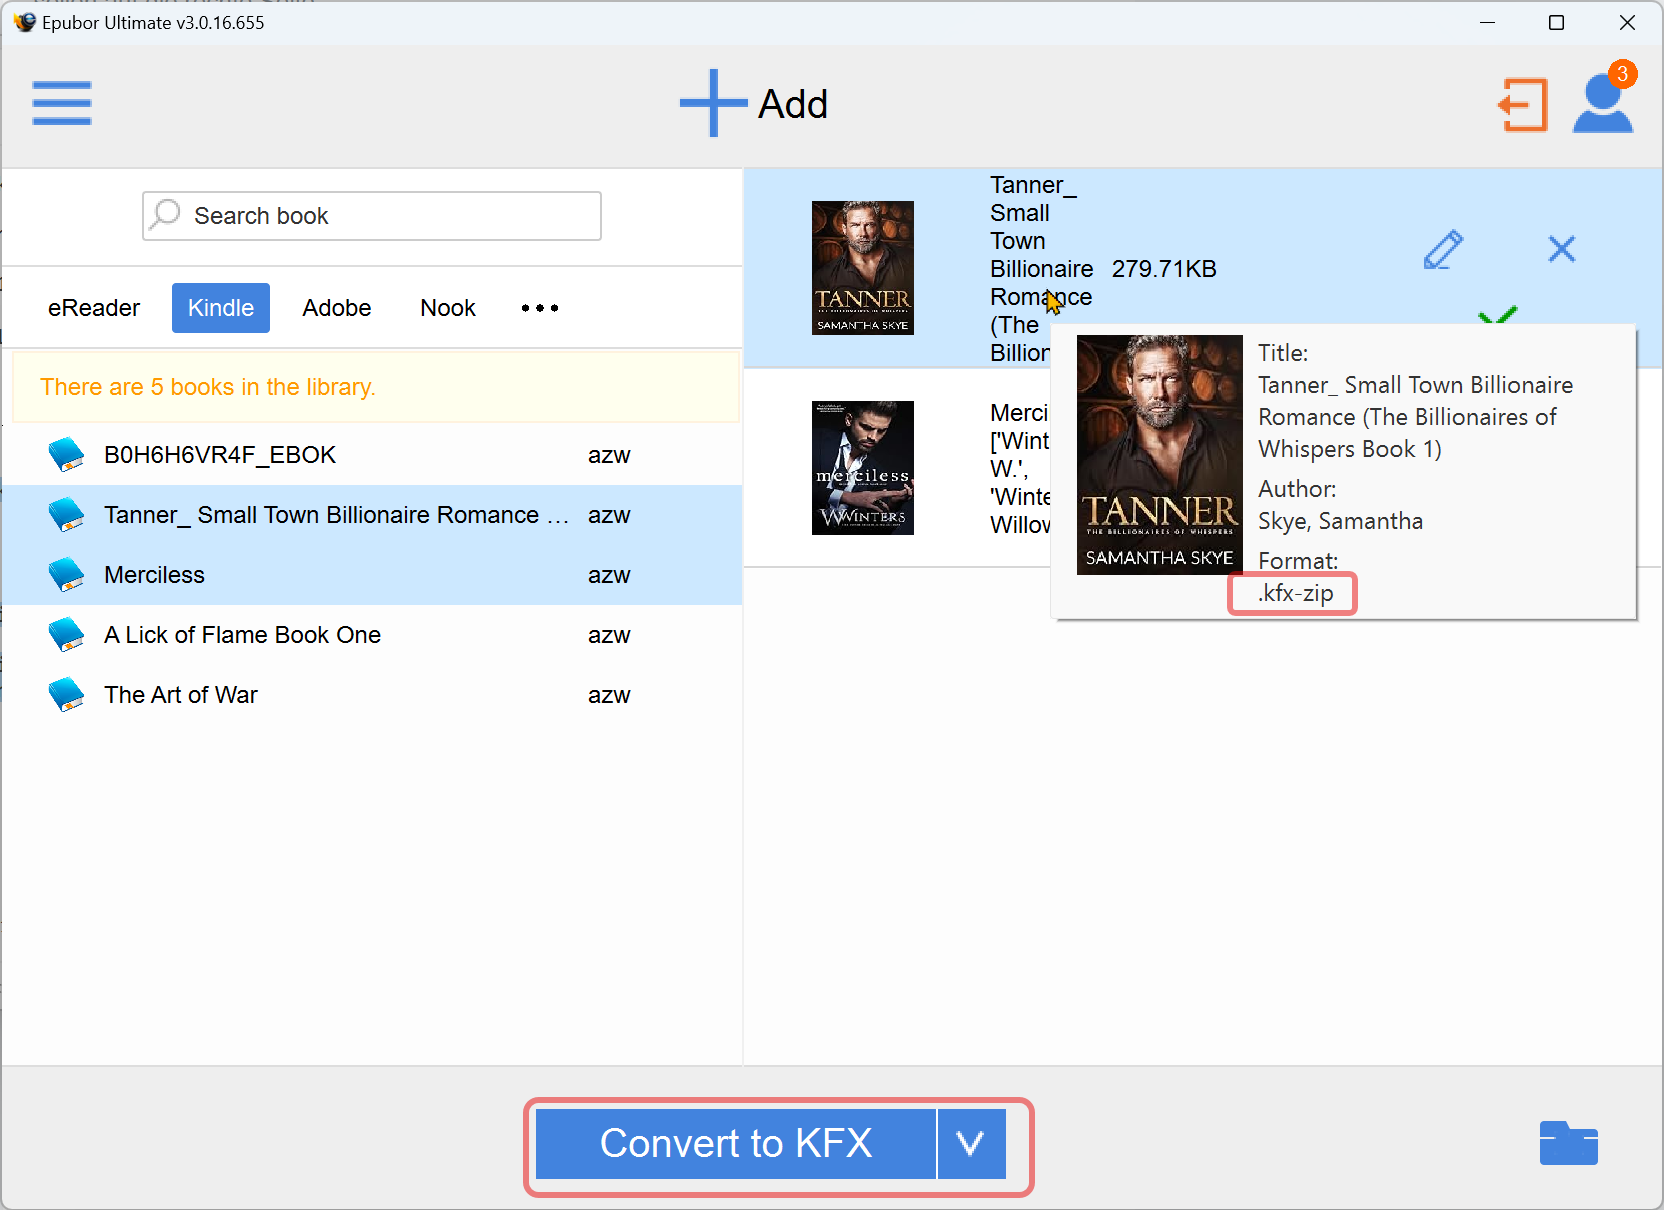This screenshot has height=1210, width=1664.
Task: Select Merciless in the library list
Action: point(372,575)
